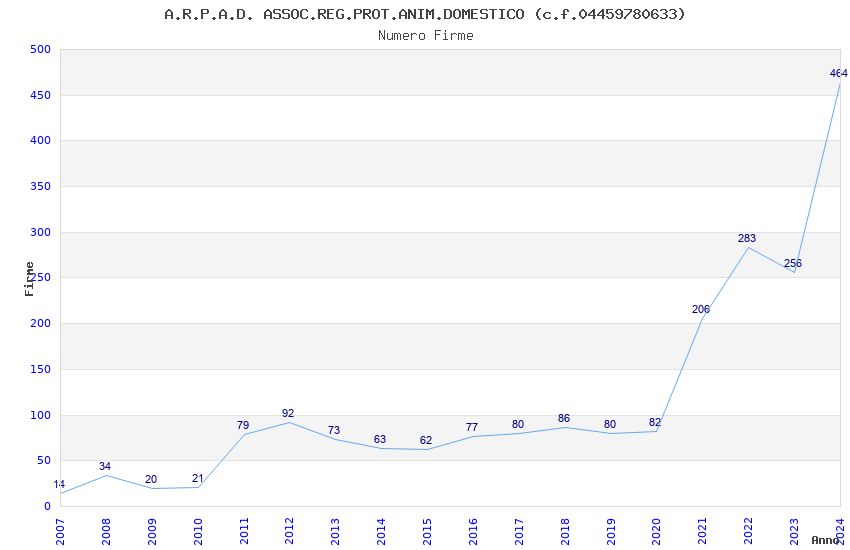
Task: Click the y-axis value 150
Action: click(40, 370)
